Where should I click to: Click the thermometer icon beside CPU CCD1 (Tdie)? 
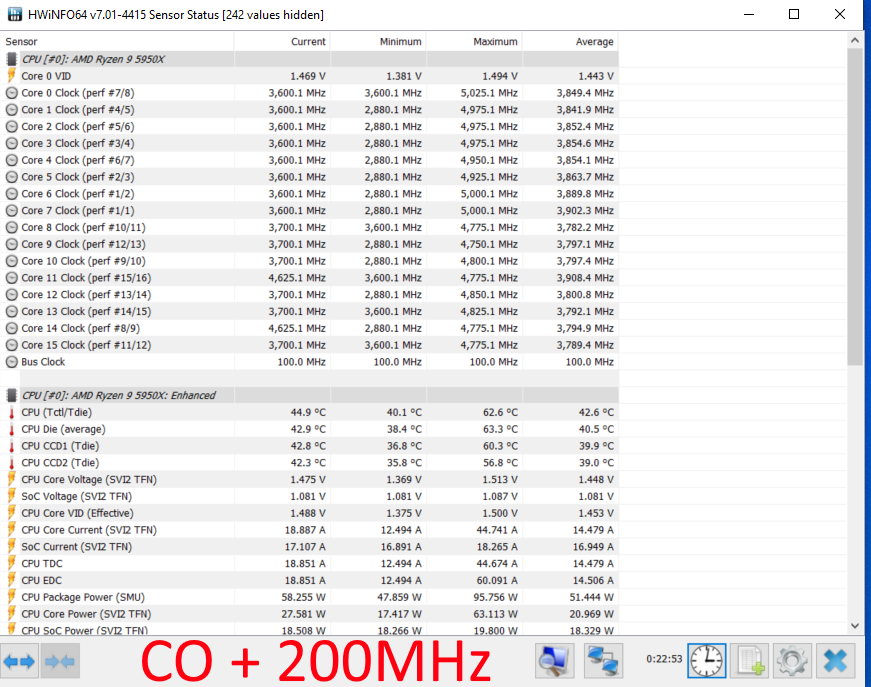(11, 446)
